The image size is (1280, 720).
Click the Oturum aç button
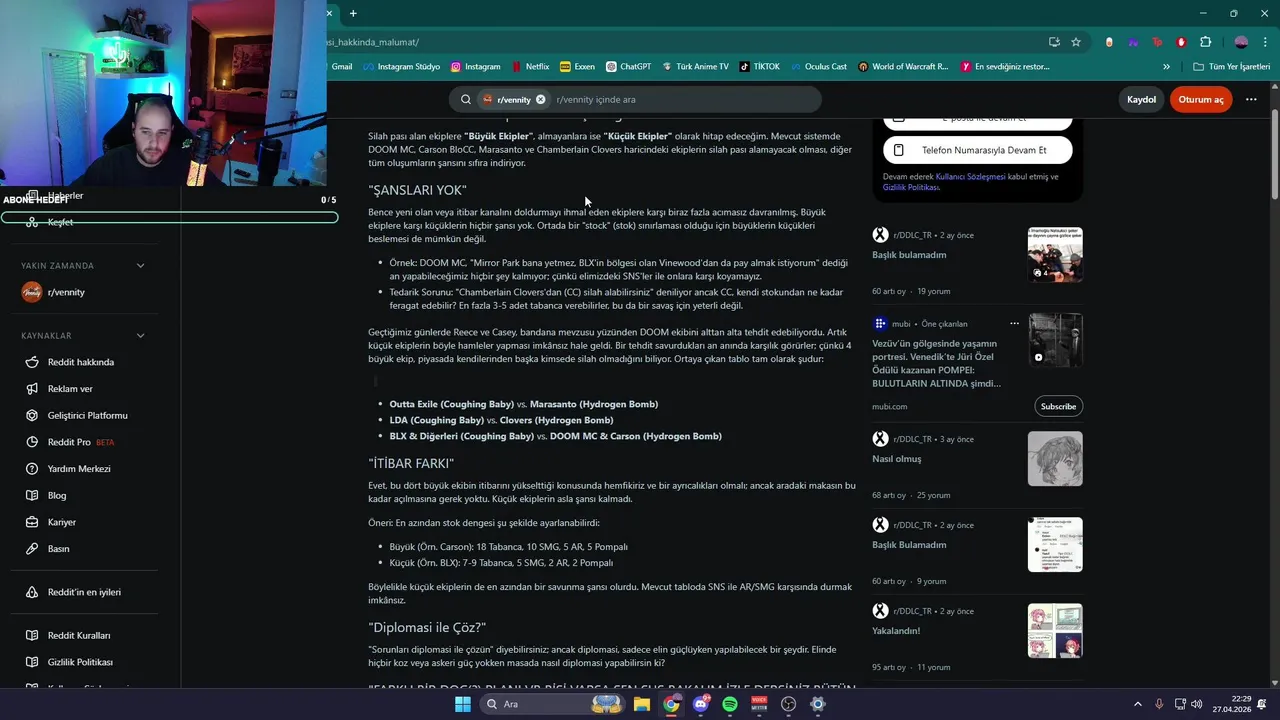[1201, 99]
